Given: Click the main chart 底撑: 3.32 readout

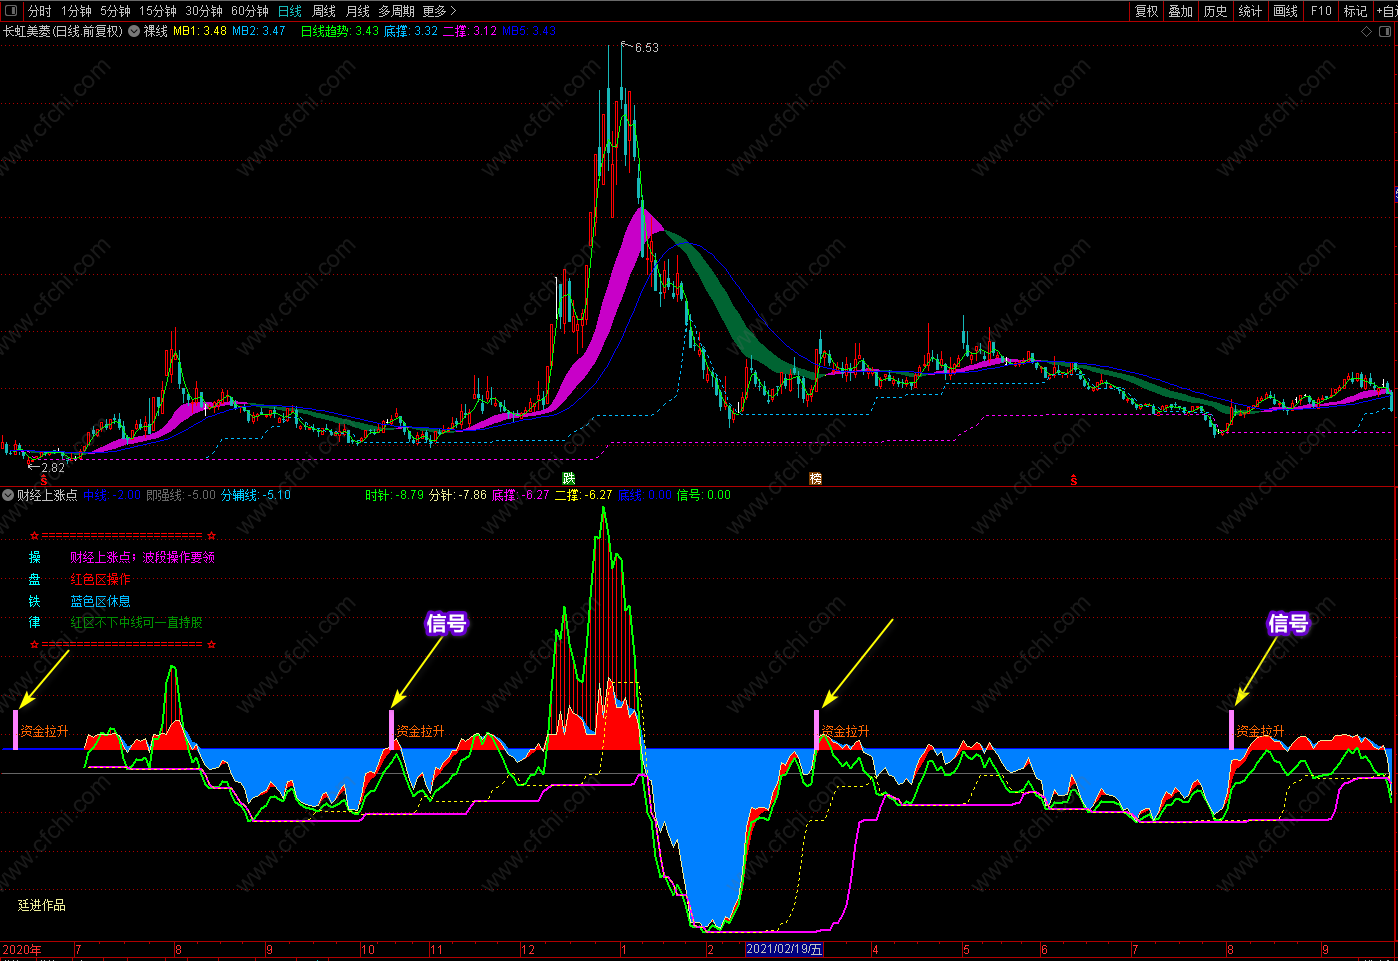Looking at the screenshot, I should 411,31.
